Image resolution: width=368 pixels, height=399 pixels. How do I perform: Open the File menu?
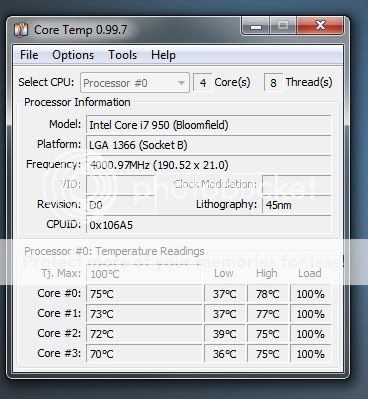click(29, 55)
